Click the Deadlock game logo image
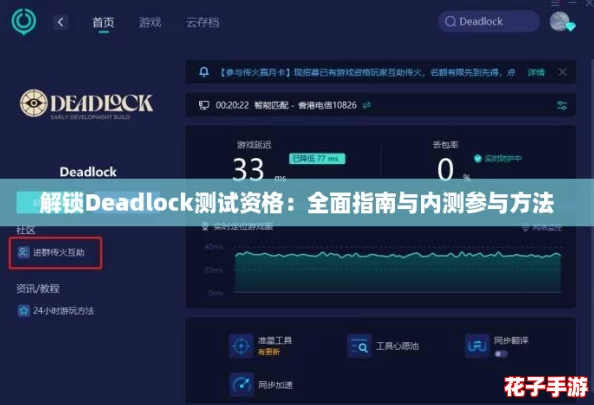594x405 pixels. pos(86,104)
